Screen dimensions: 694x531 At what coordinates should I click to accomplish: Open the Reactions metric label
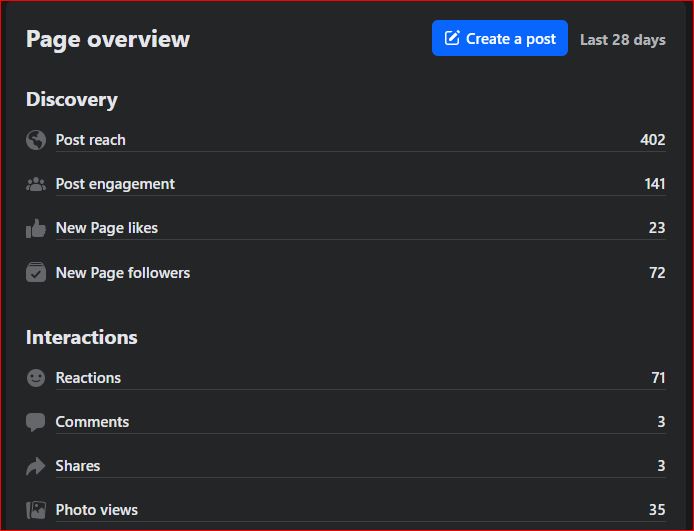tap(88, 378)
